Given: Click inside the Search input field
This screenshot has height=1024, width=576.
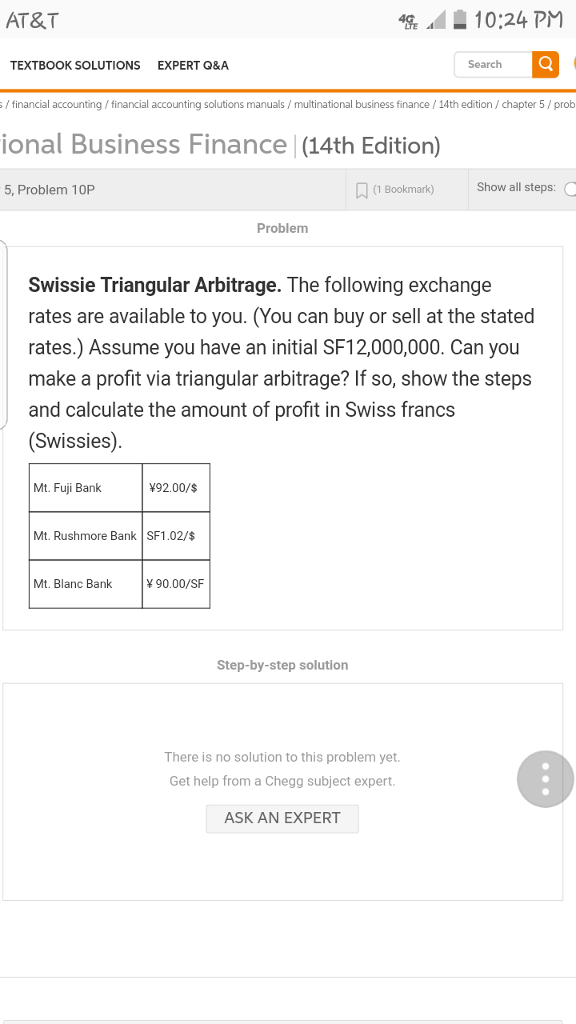Looking at the screenshot, I should pyautogui.click(x=493, y=64).
